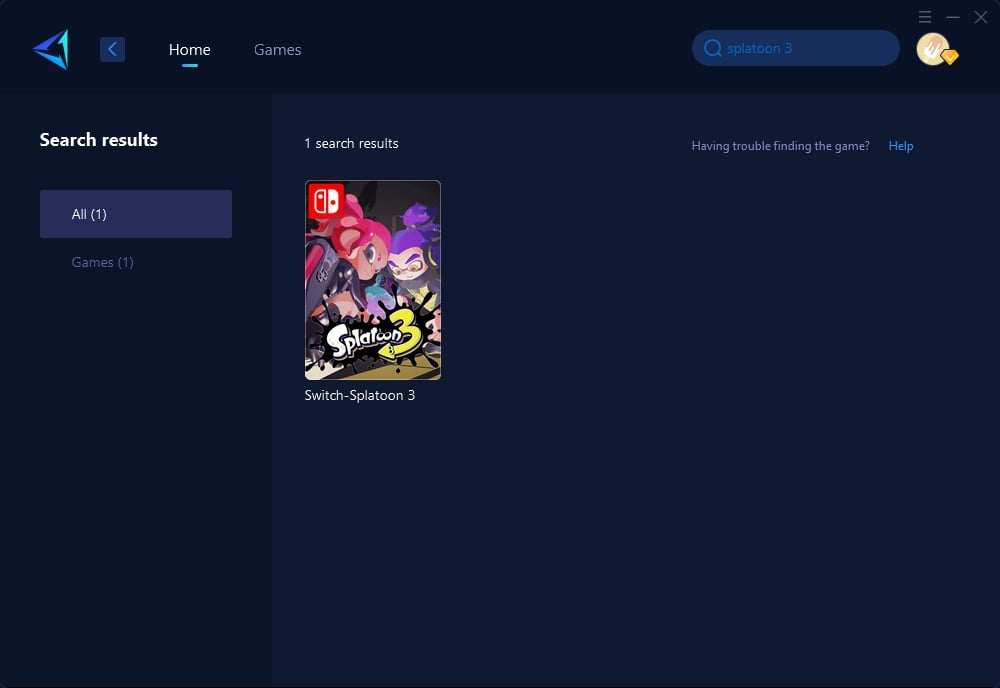Open the Splatoon 3 game cover thumbnail
This screenshot has width=1000, height=688.
(373, 280)
